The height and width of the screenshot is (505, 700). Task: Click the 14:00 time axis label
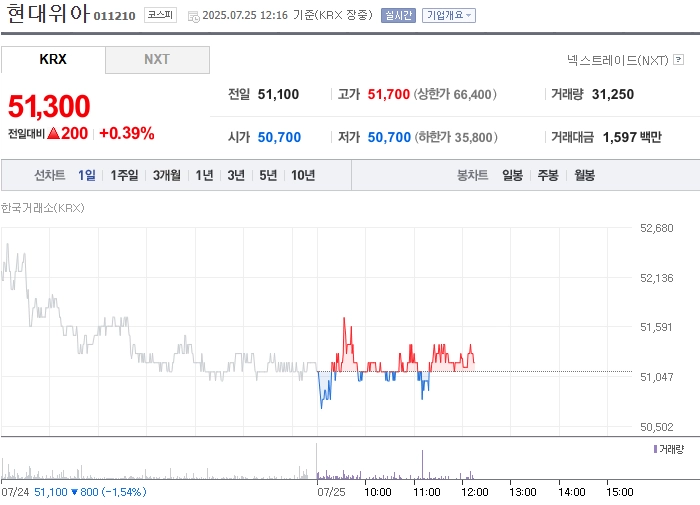point(571,492)
